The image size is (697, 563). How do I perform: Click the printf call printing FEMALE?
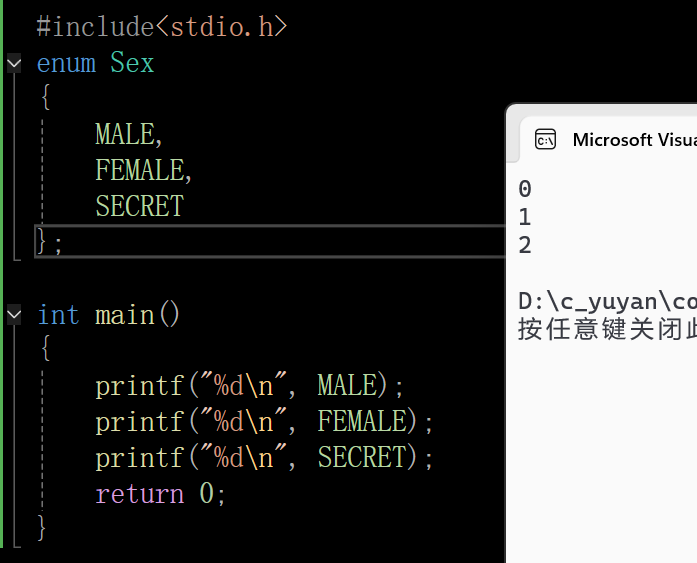(264, 421)
